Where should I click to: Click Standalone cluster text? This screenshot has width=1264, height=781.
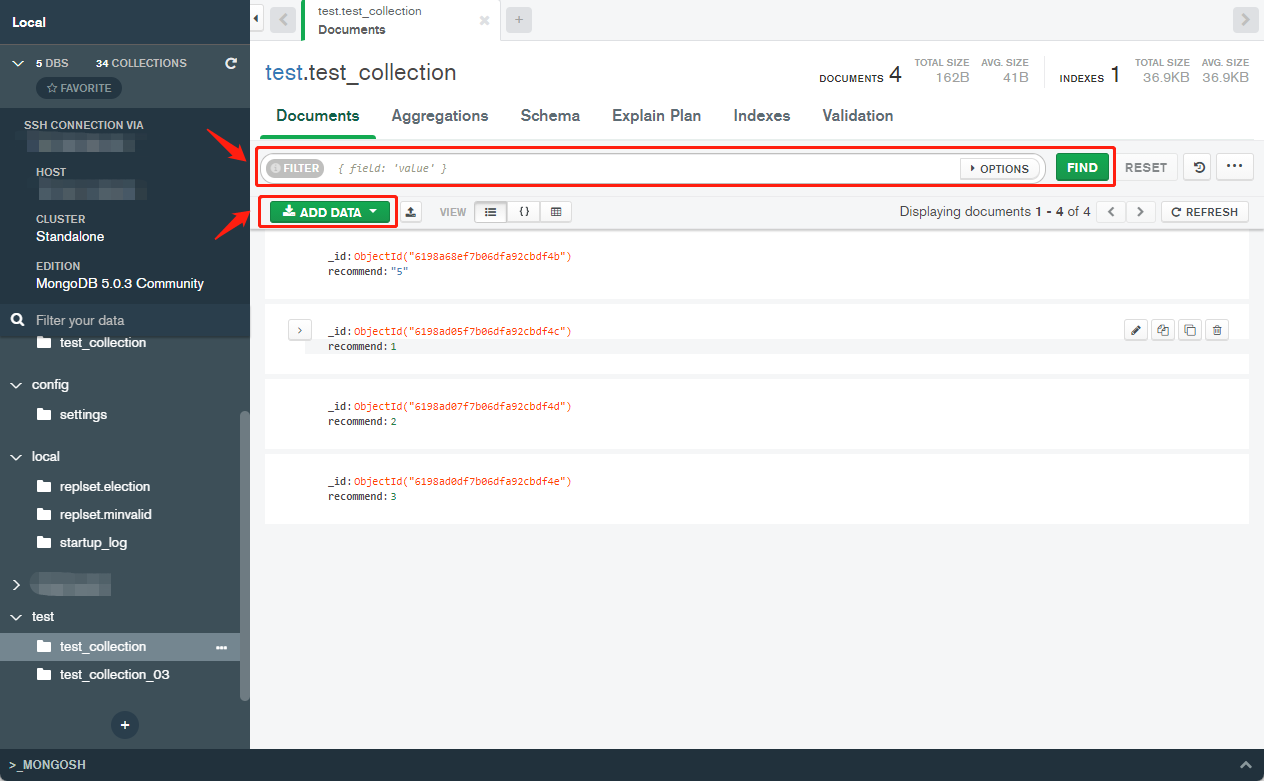pyautogui.click(x=70, y=236)
